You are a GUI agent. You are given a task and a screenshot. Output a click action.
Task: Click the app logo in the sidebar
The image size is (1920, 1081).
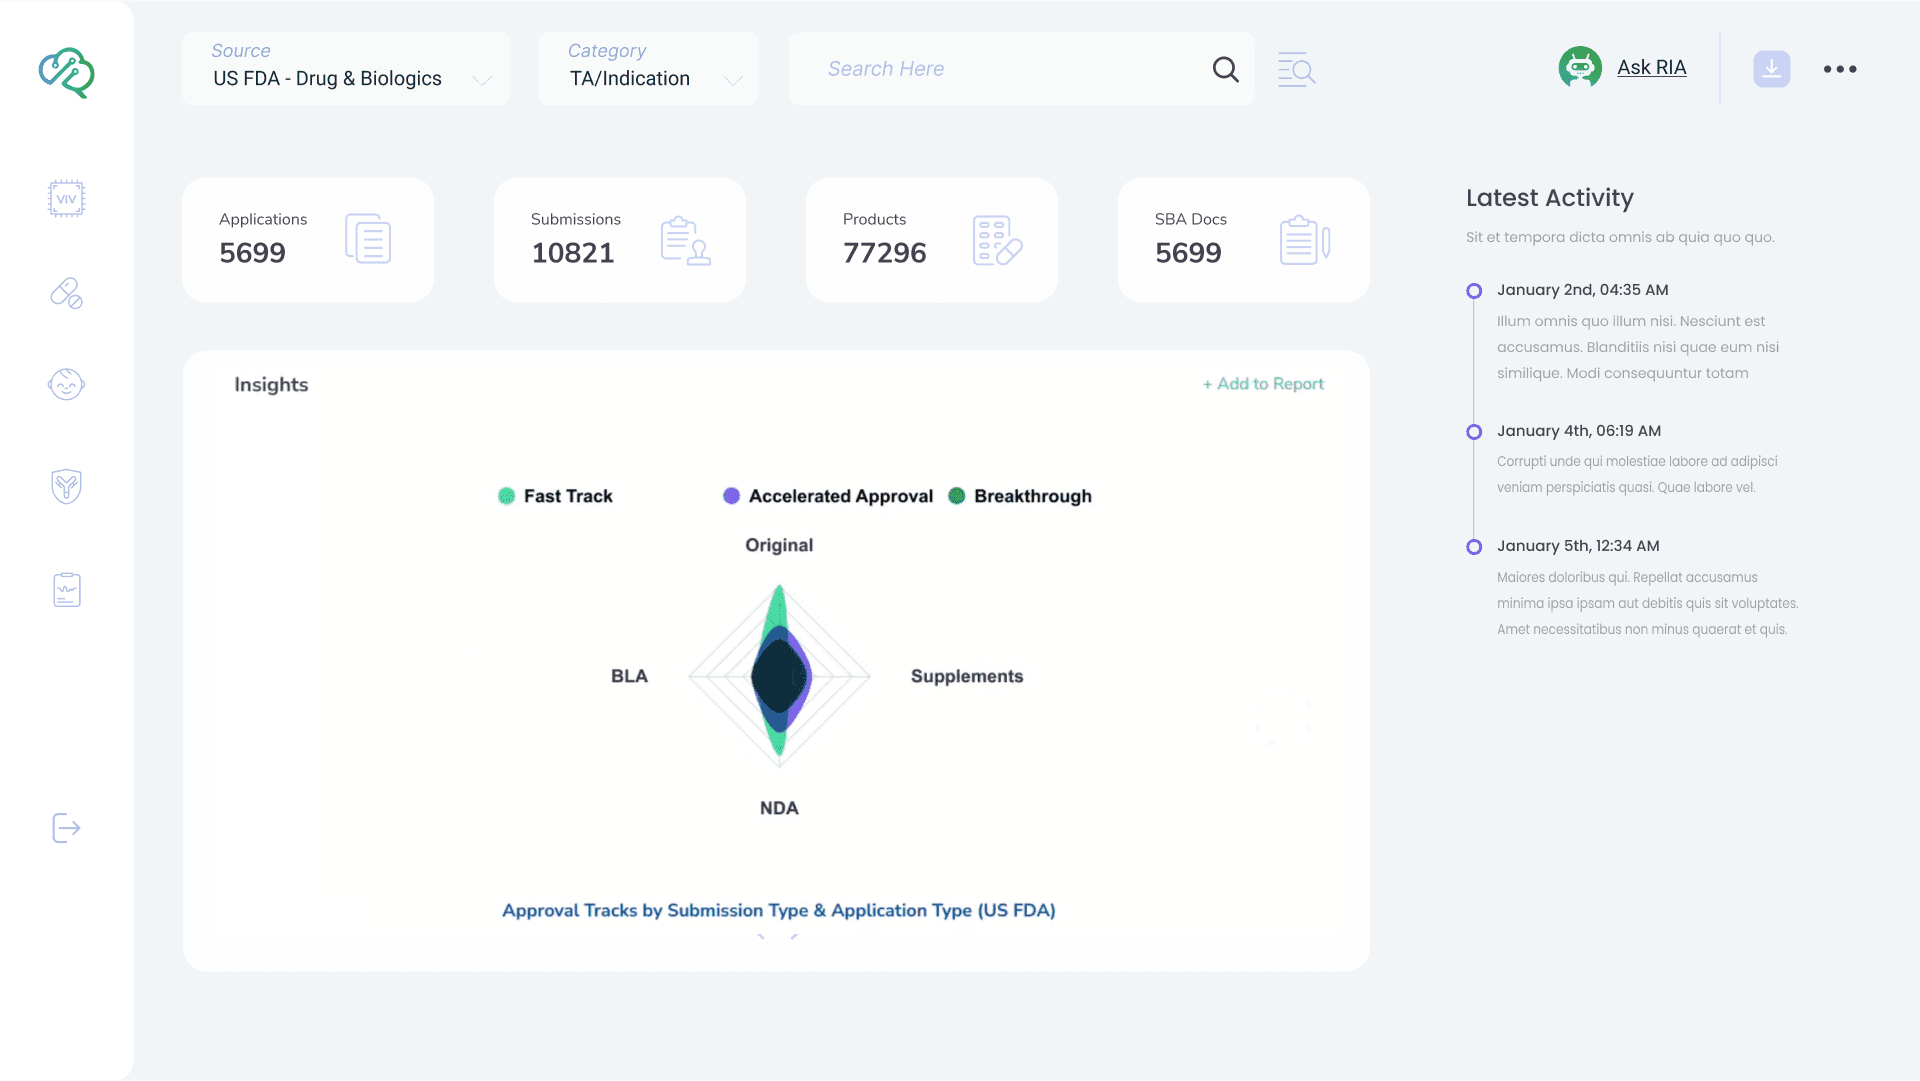pyautogui.click(x=66, y=72)
